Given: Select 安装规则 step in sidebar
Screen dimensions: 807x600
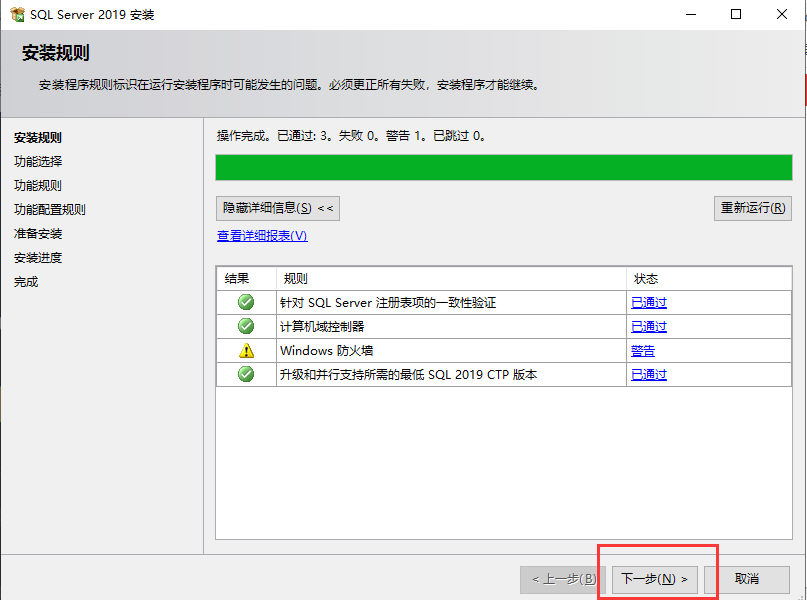Looking at the screenshot, I should point(38,137).
